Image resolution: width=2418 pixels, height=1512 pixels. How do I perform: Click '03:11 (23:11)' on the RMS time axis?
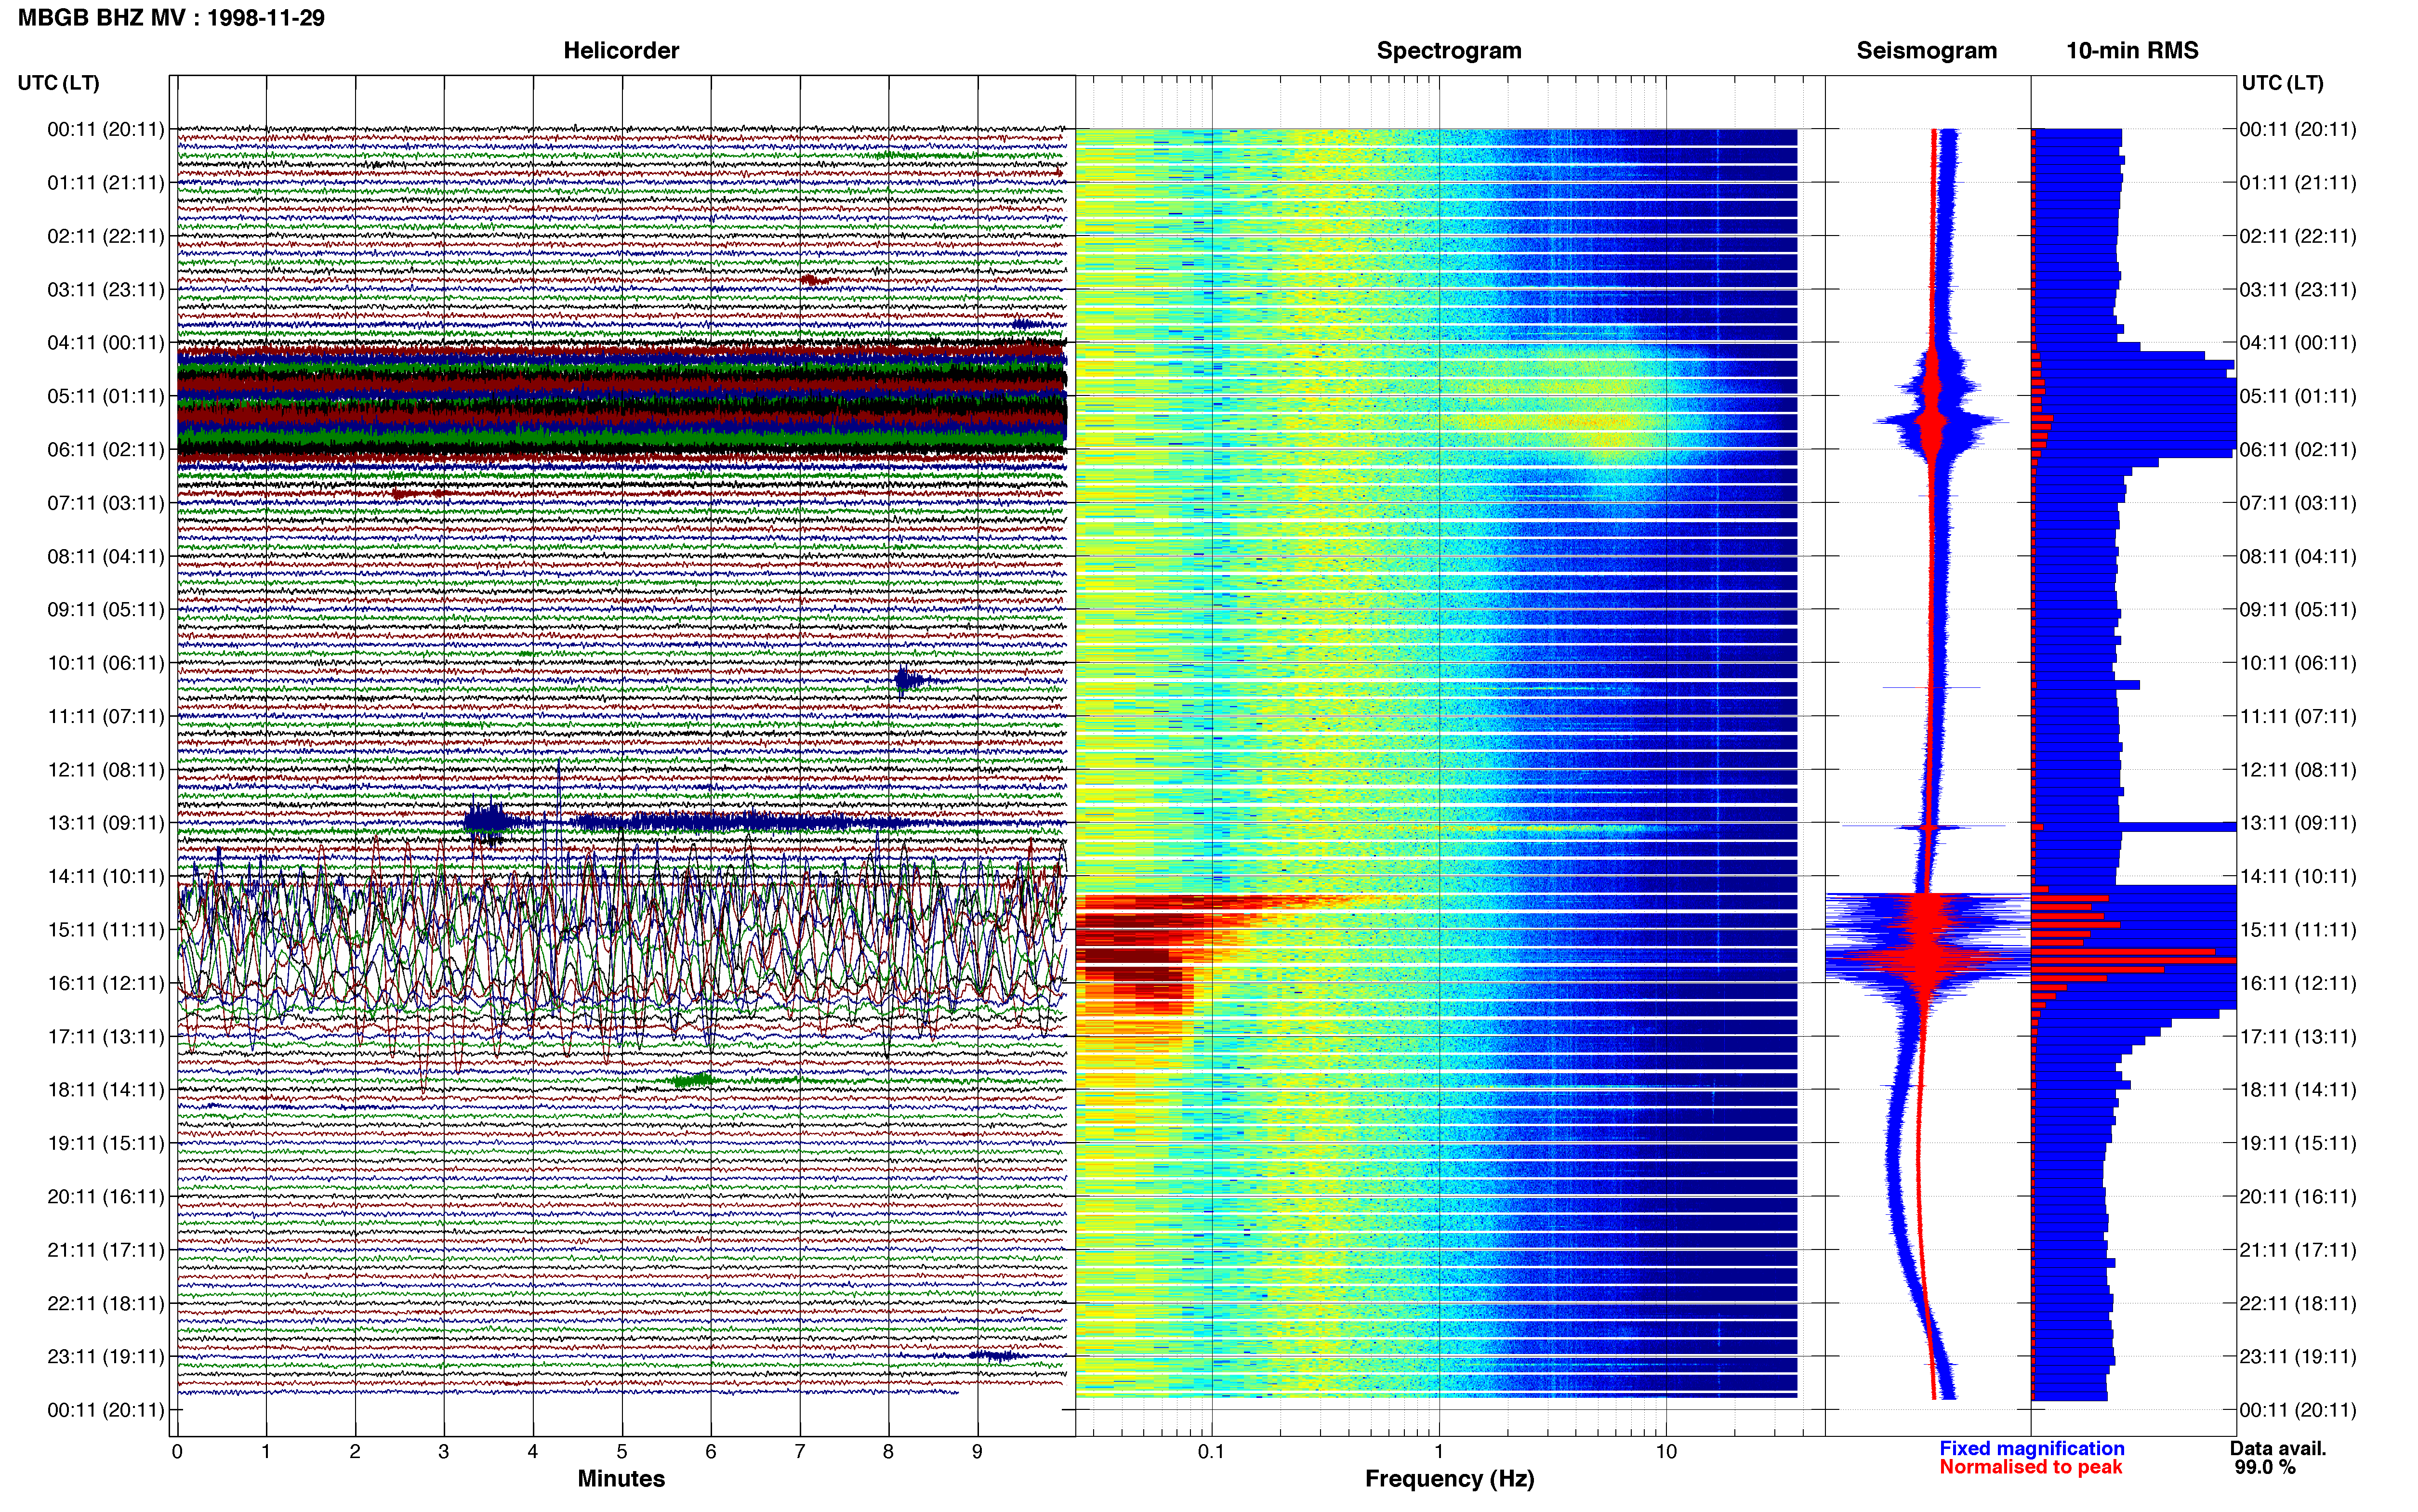point(2298,290)
